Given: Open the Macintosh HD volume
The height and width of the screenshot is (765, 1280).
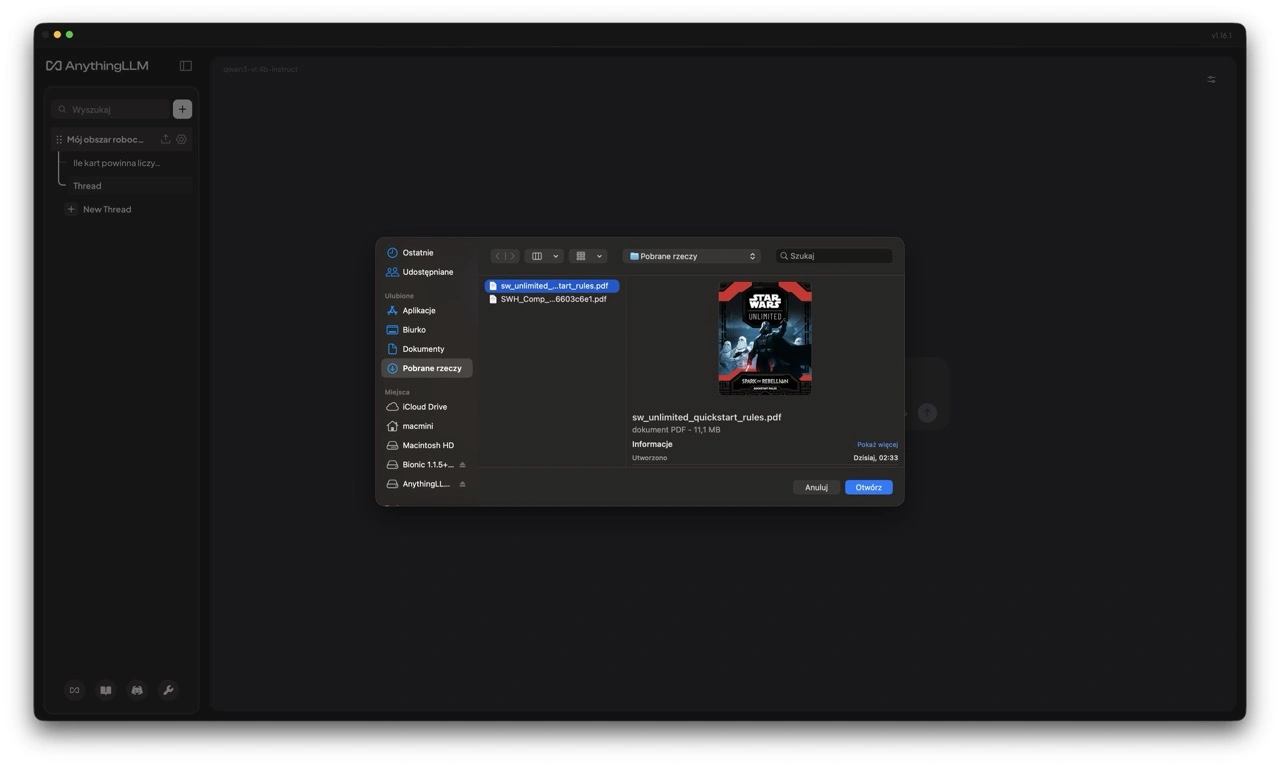Looking at the screenshot, I should coord(427,445).
